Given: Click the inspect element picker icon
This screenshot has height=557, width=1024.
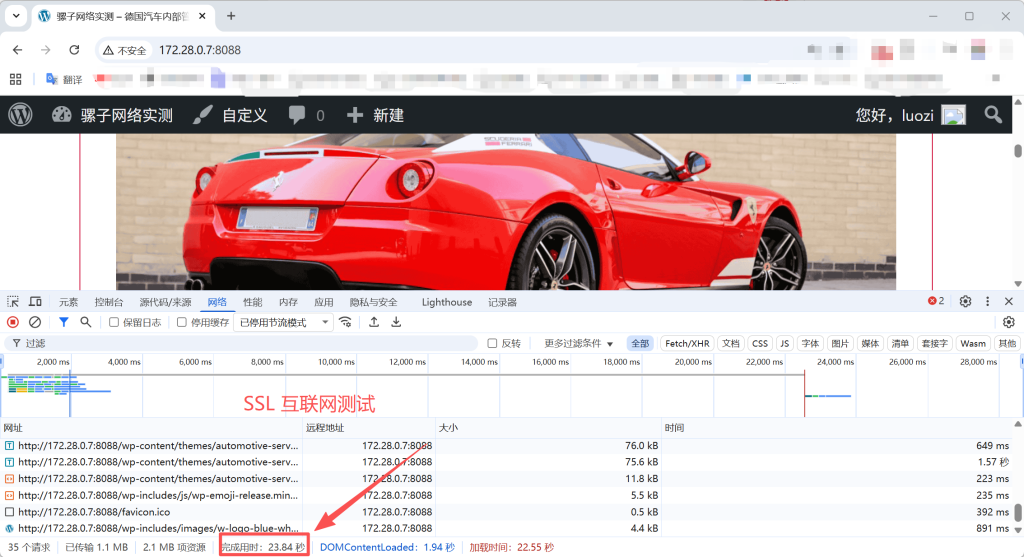Looking at the screenshot, I should (13, 302).
